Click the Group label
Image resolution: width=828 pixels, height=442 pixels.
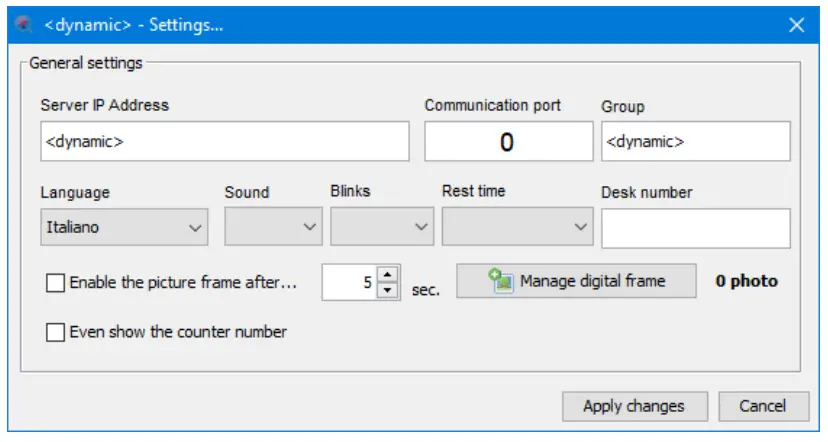623,107
